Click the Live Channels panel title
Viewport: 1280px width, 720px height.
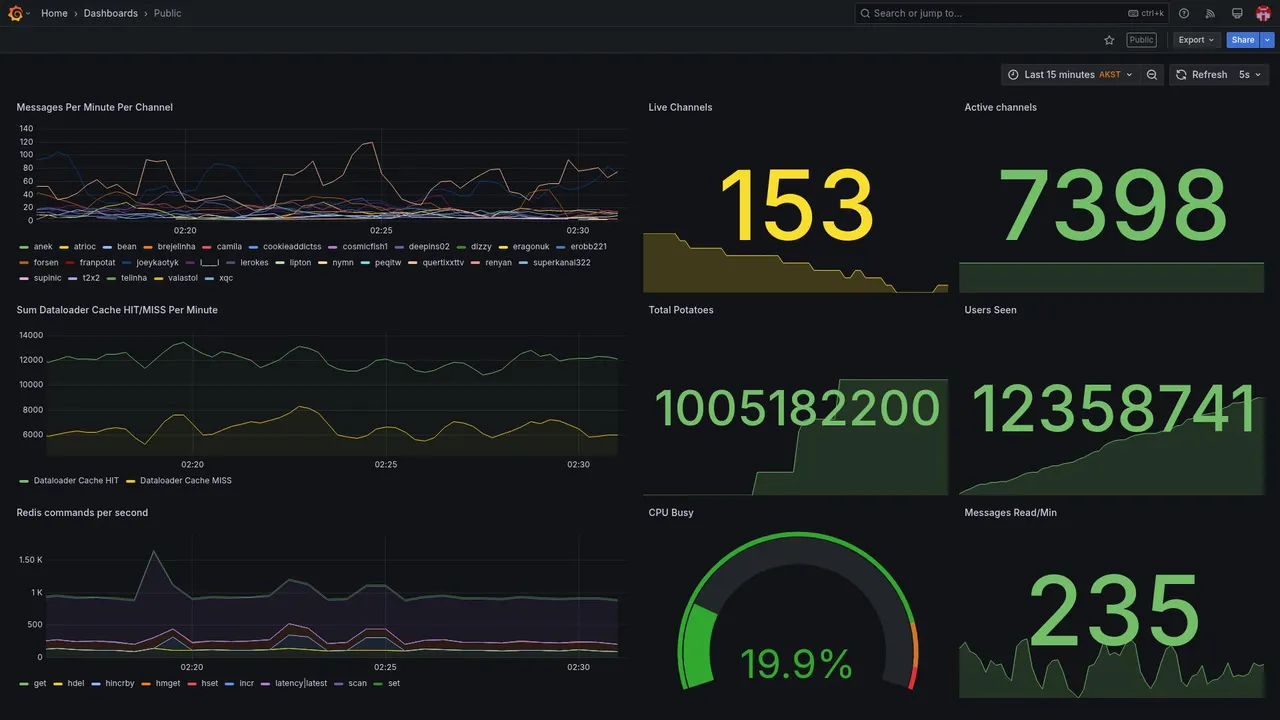[680, 107]
